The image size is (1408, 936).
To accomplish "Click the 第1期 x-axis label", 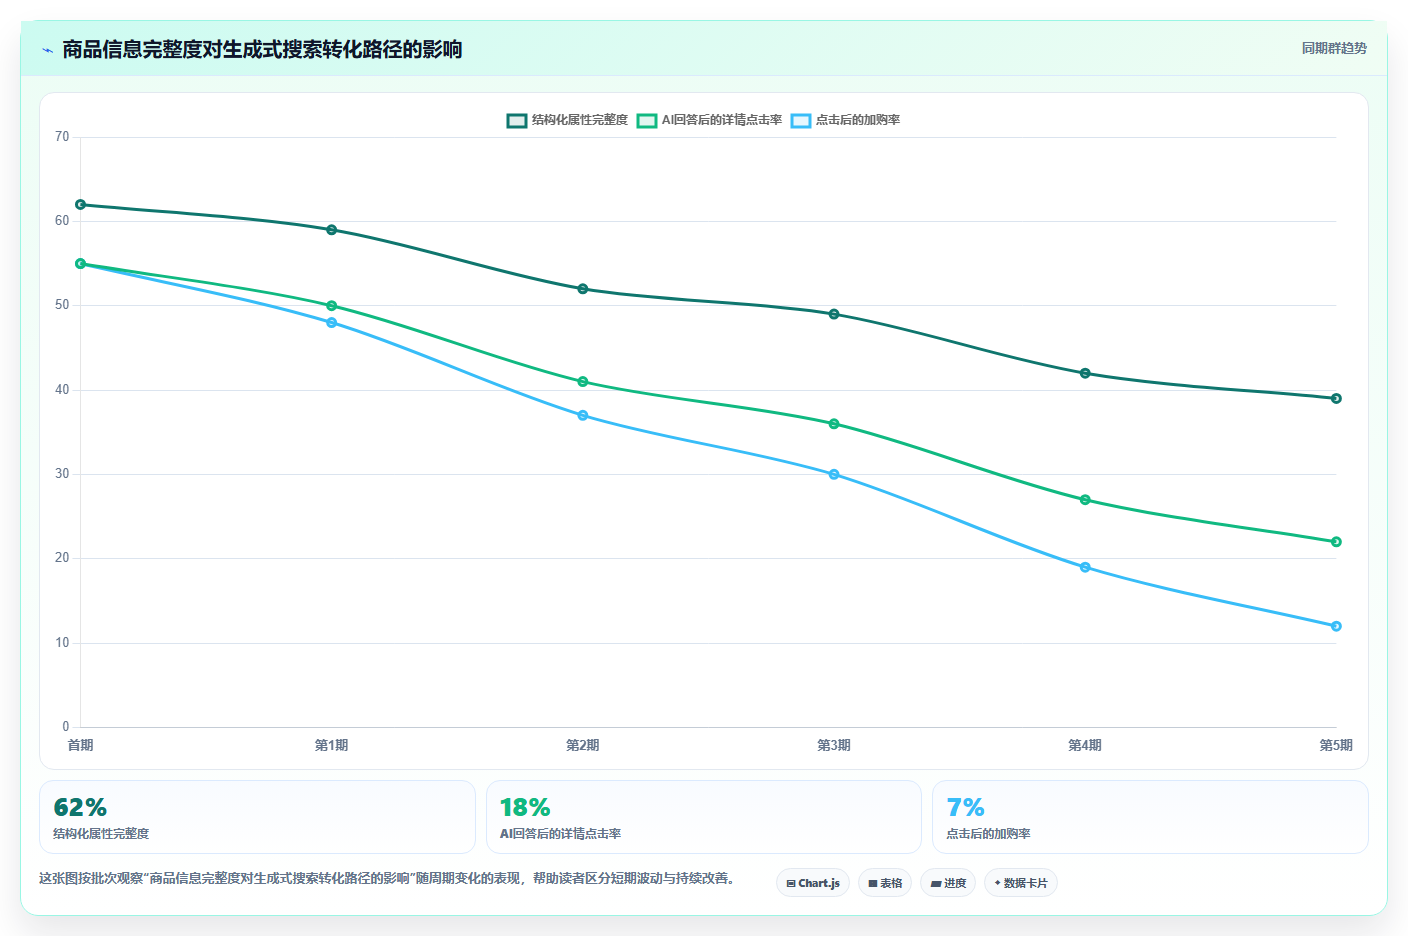I will point(332,745).
